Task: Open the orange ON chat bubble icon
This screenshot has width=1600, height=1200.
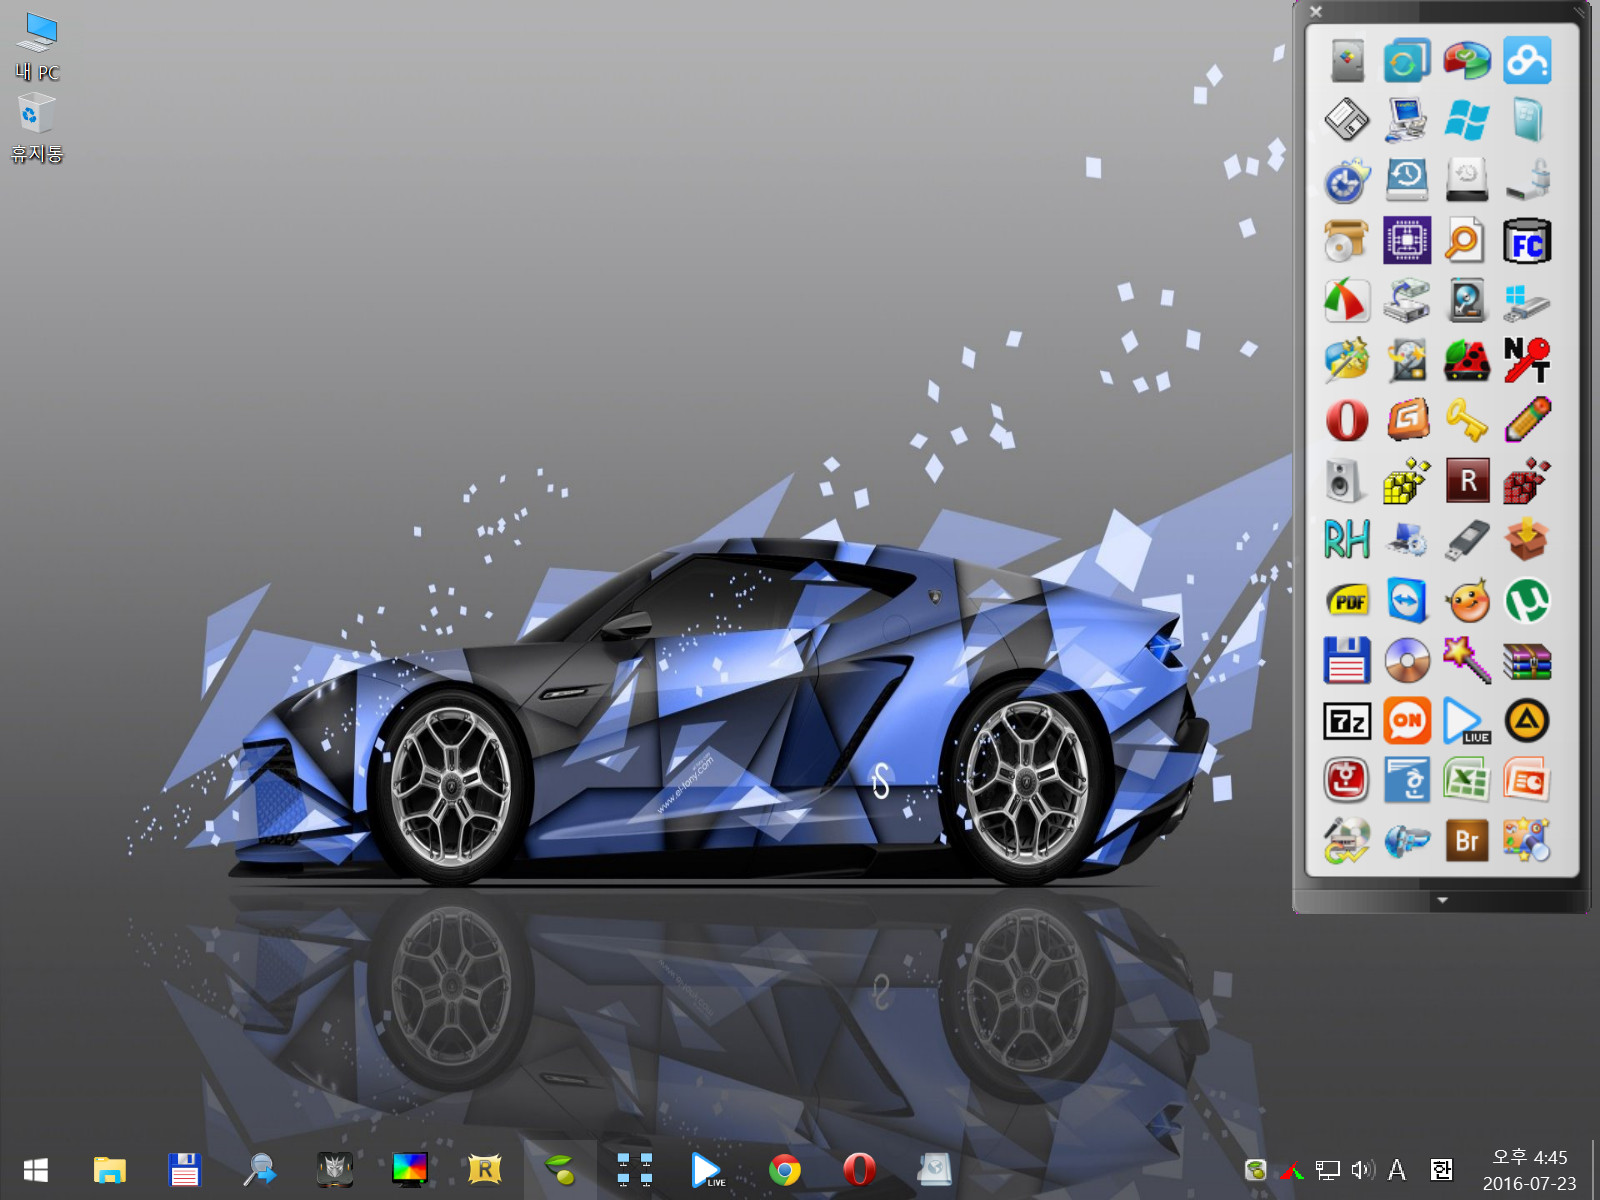Action: [x=1407, y=721]
